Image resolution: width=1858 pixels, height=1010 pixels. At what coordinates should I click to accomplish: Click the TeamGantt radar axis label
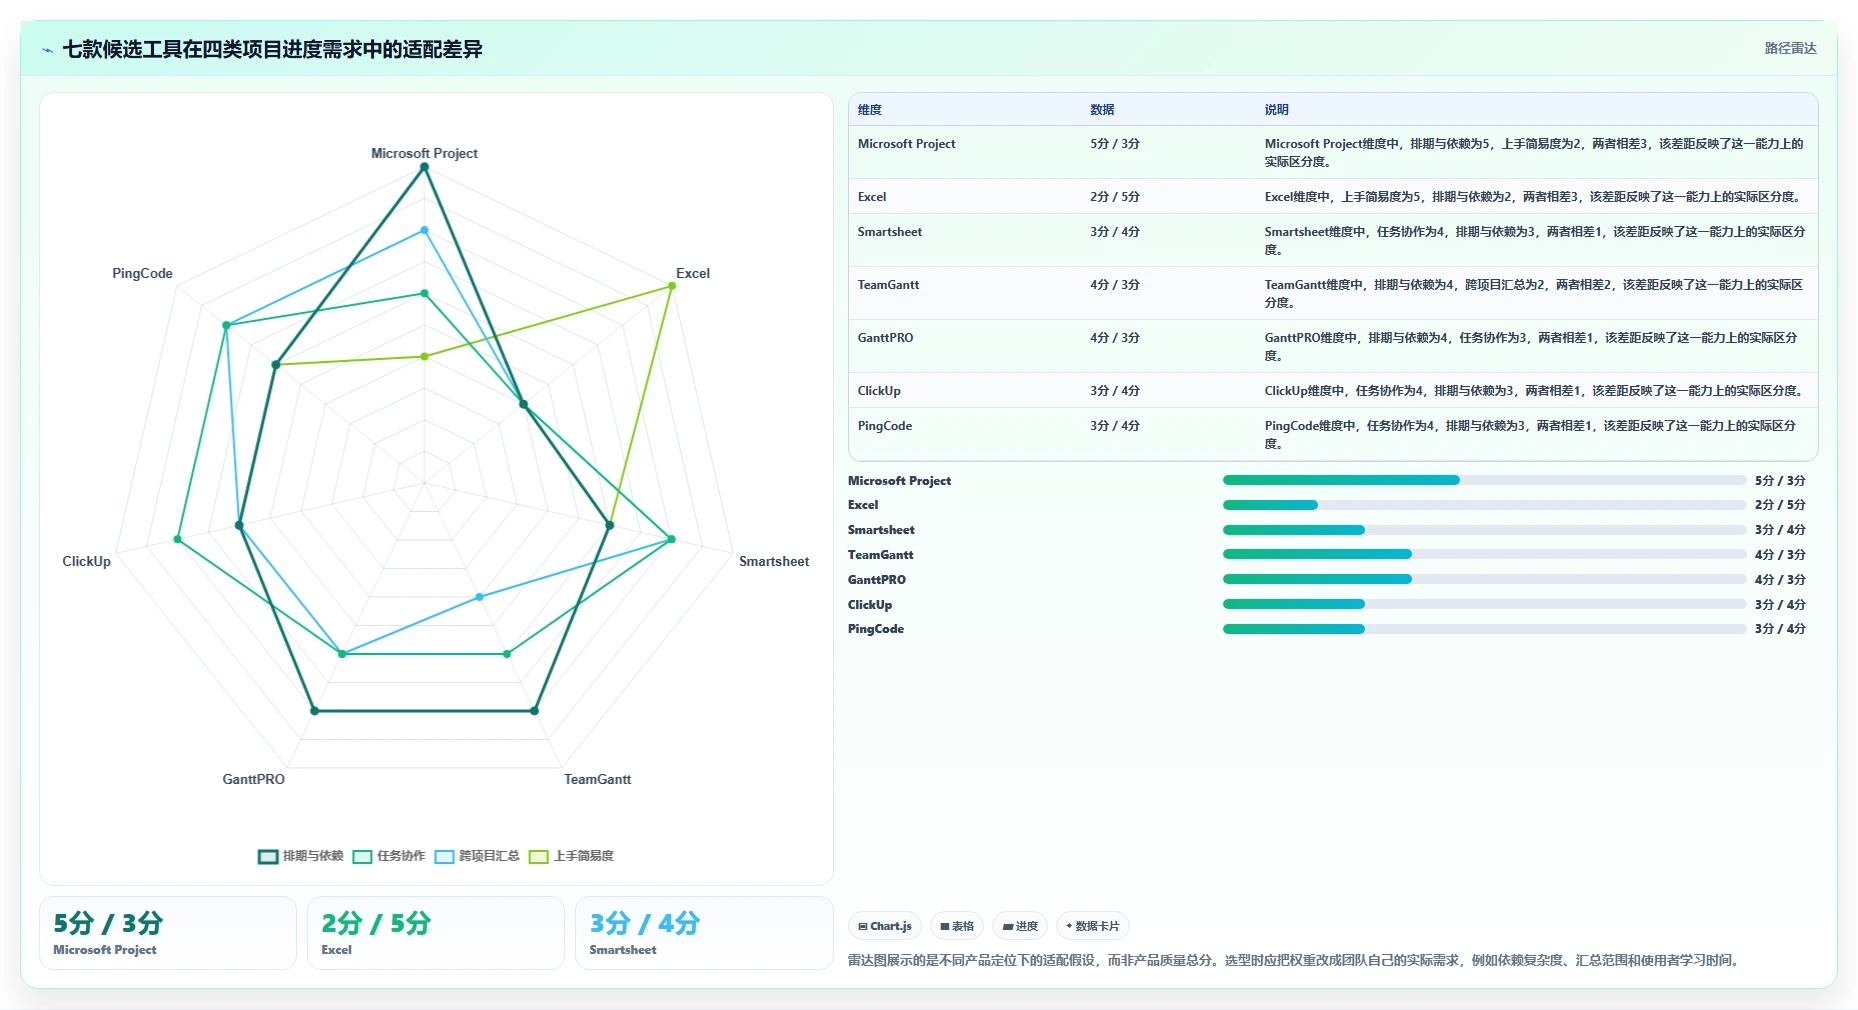[597, 779]
